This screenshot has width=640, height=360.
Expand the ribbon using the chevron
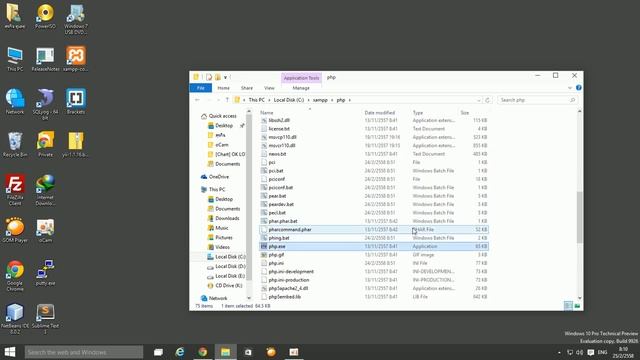570,88
